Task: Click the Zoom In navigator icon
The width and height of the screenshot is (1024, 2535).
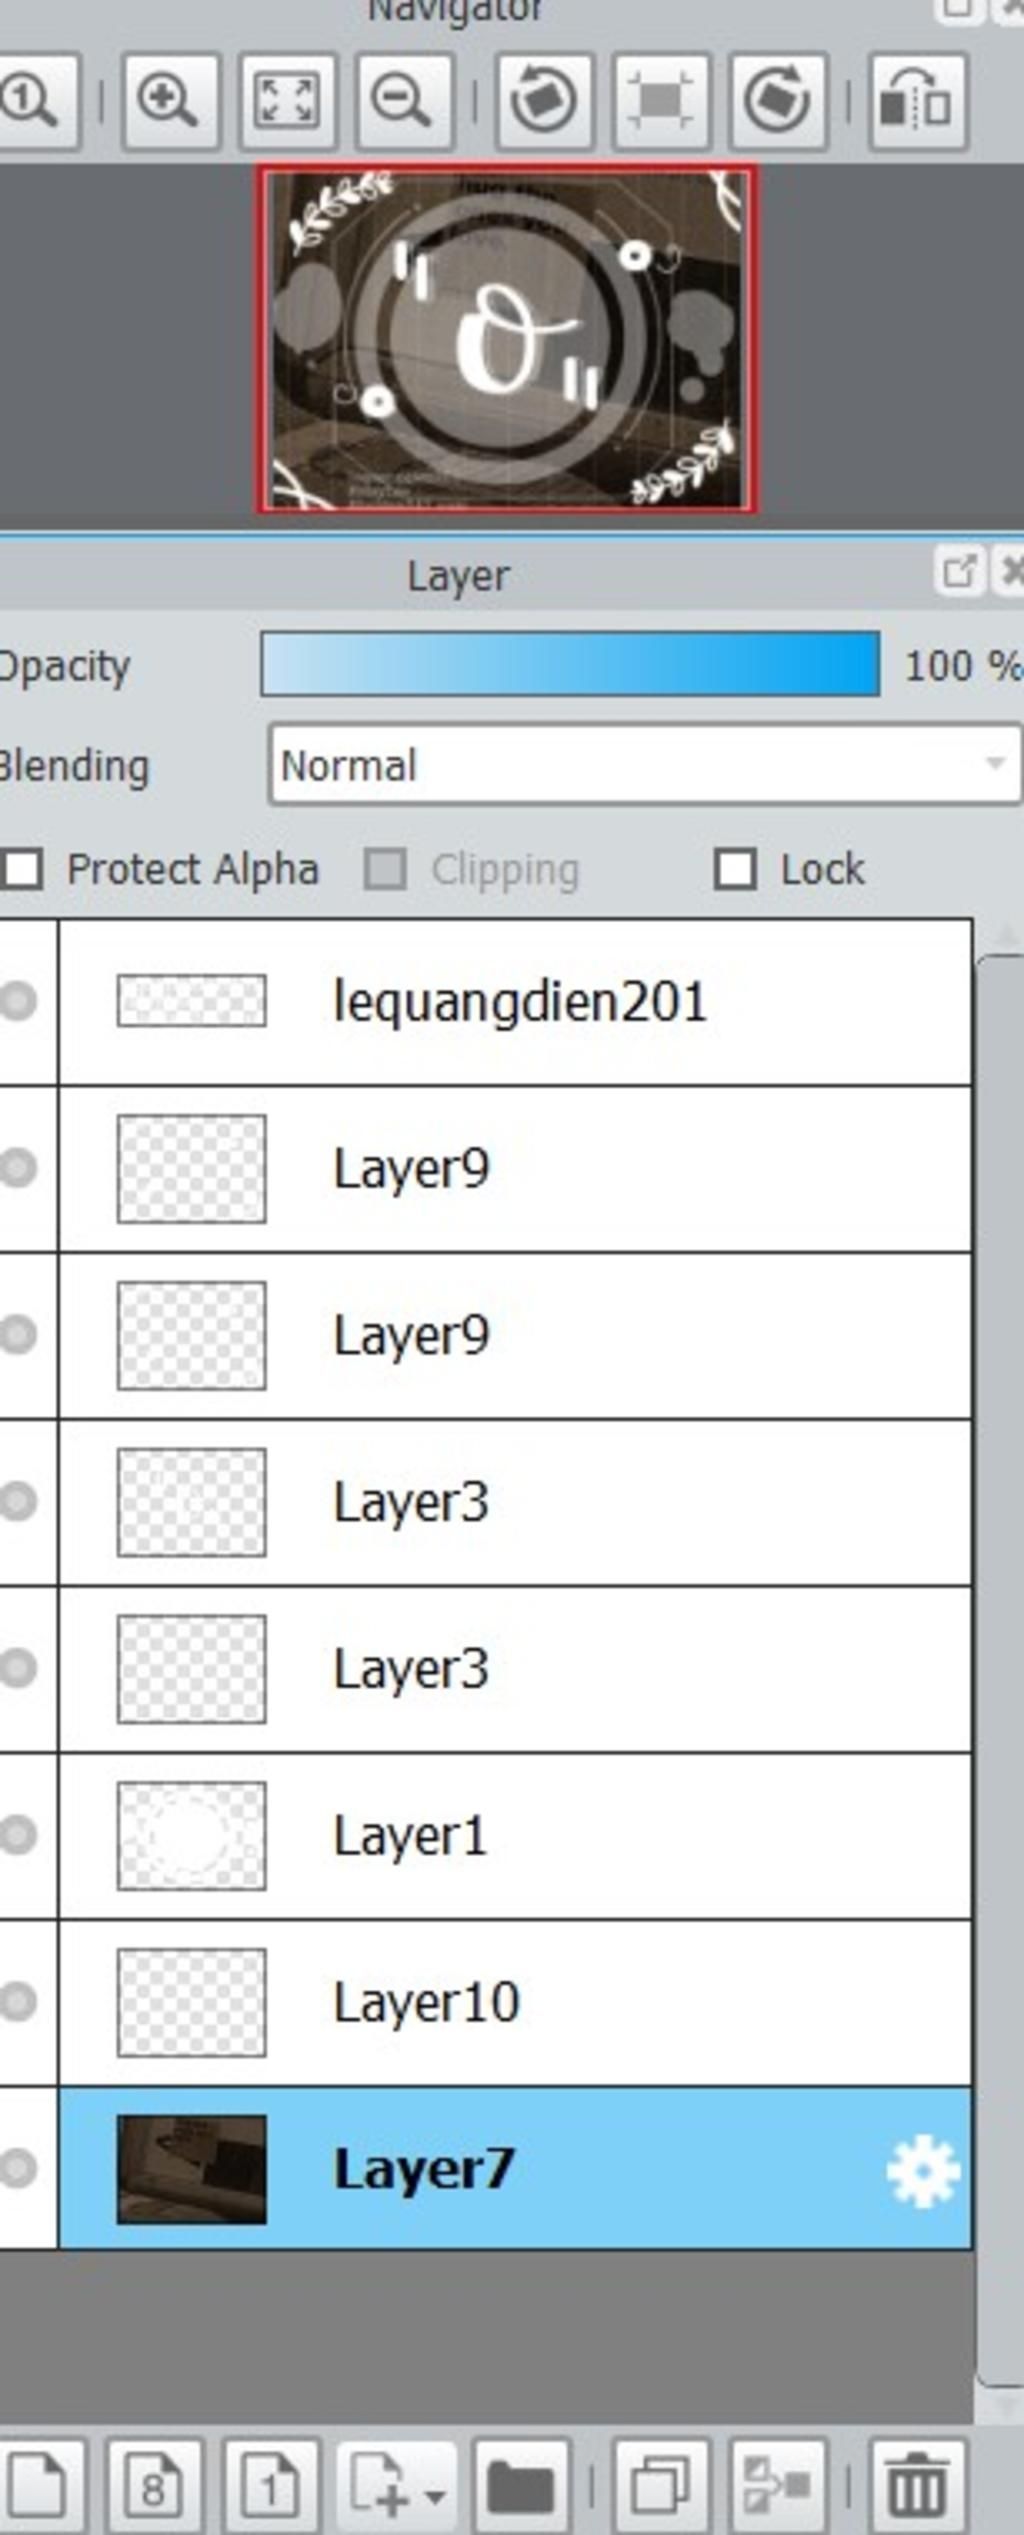Action: click(170, 101)
